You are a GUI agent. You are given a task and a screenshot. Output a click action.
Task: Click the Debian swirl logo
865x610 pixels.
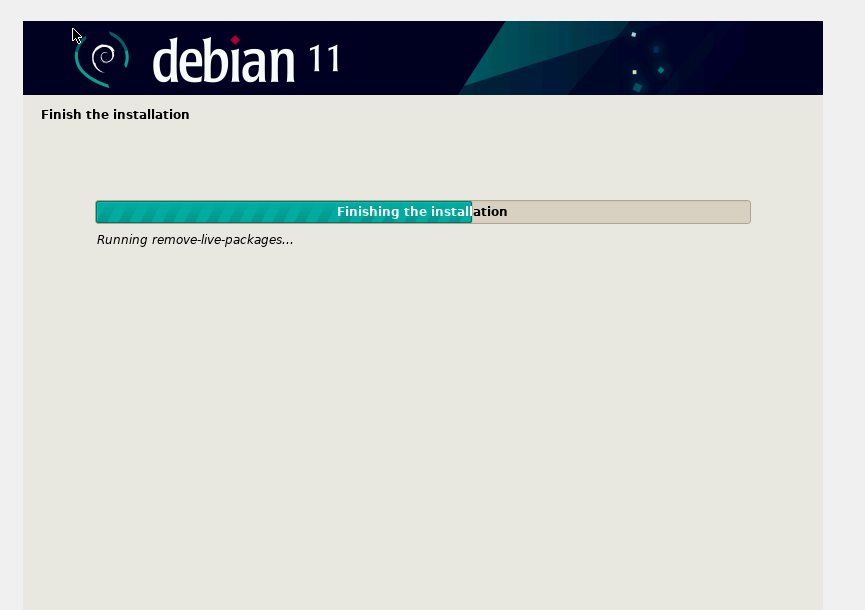(102, 59)
